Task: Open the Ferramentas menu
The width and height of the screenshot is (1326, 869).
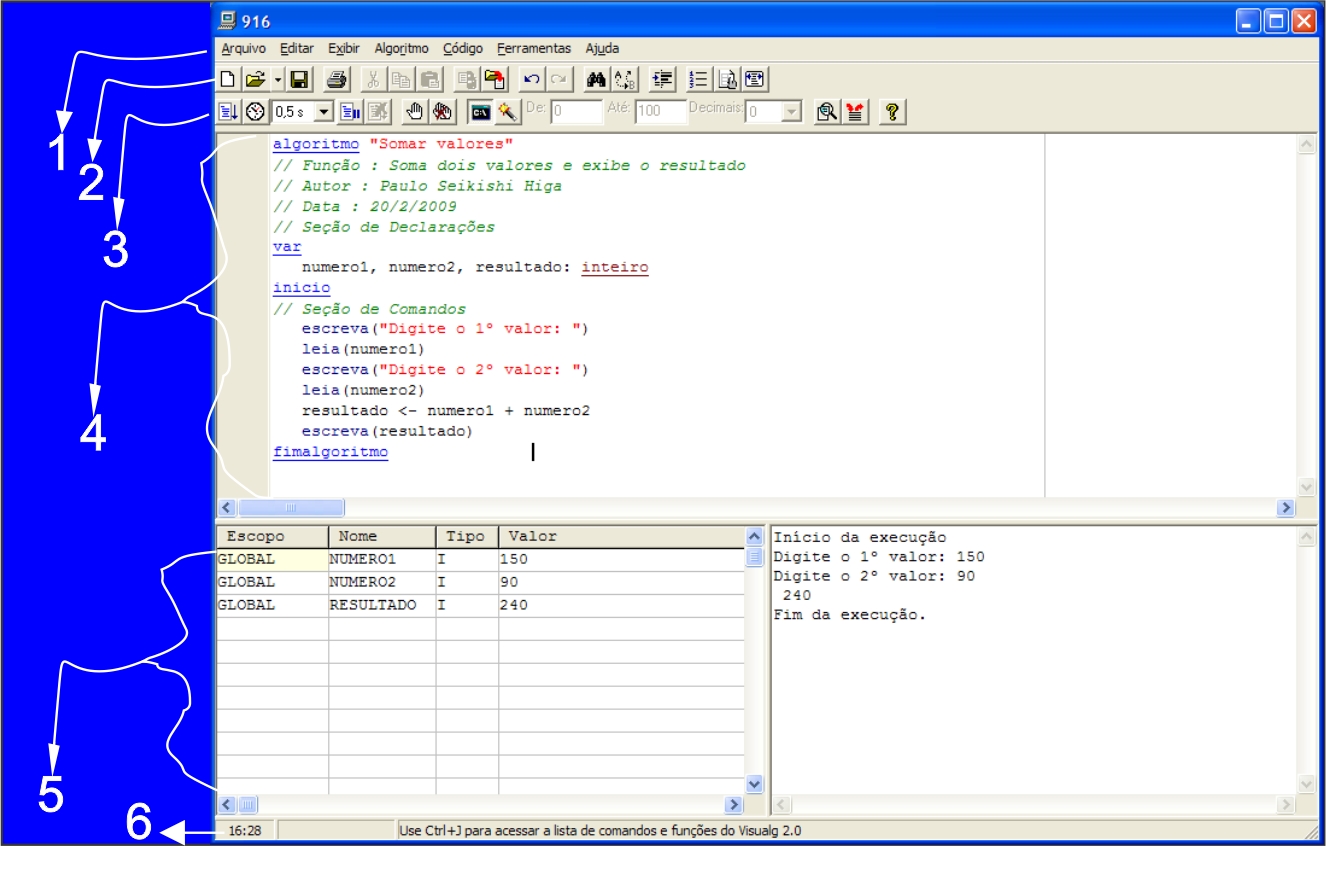Action: [534, 48]
